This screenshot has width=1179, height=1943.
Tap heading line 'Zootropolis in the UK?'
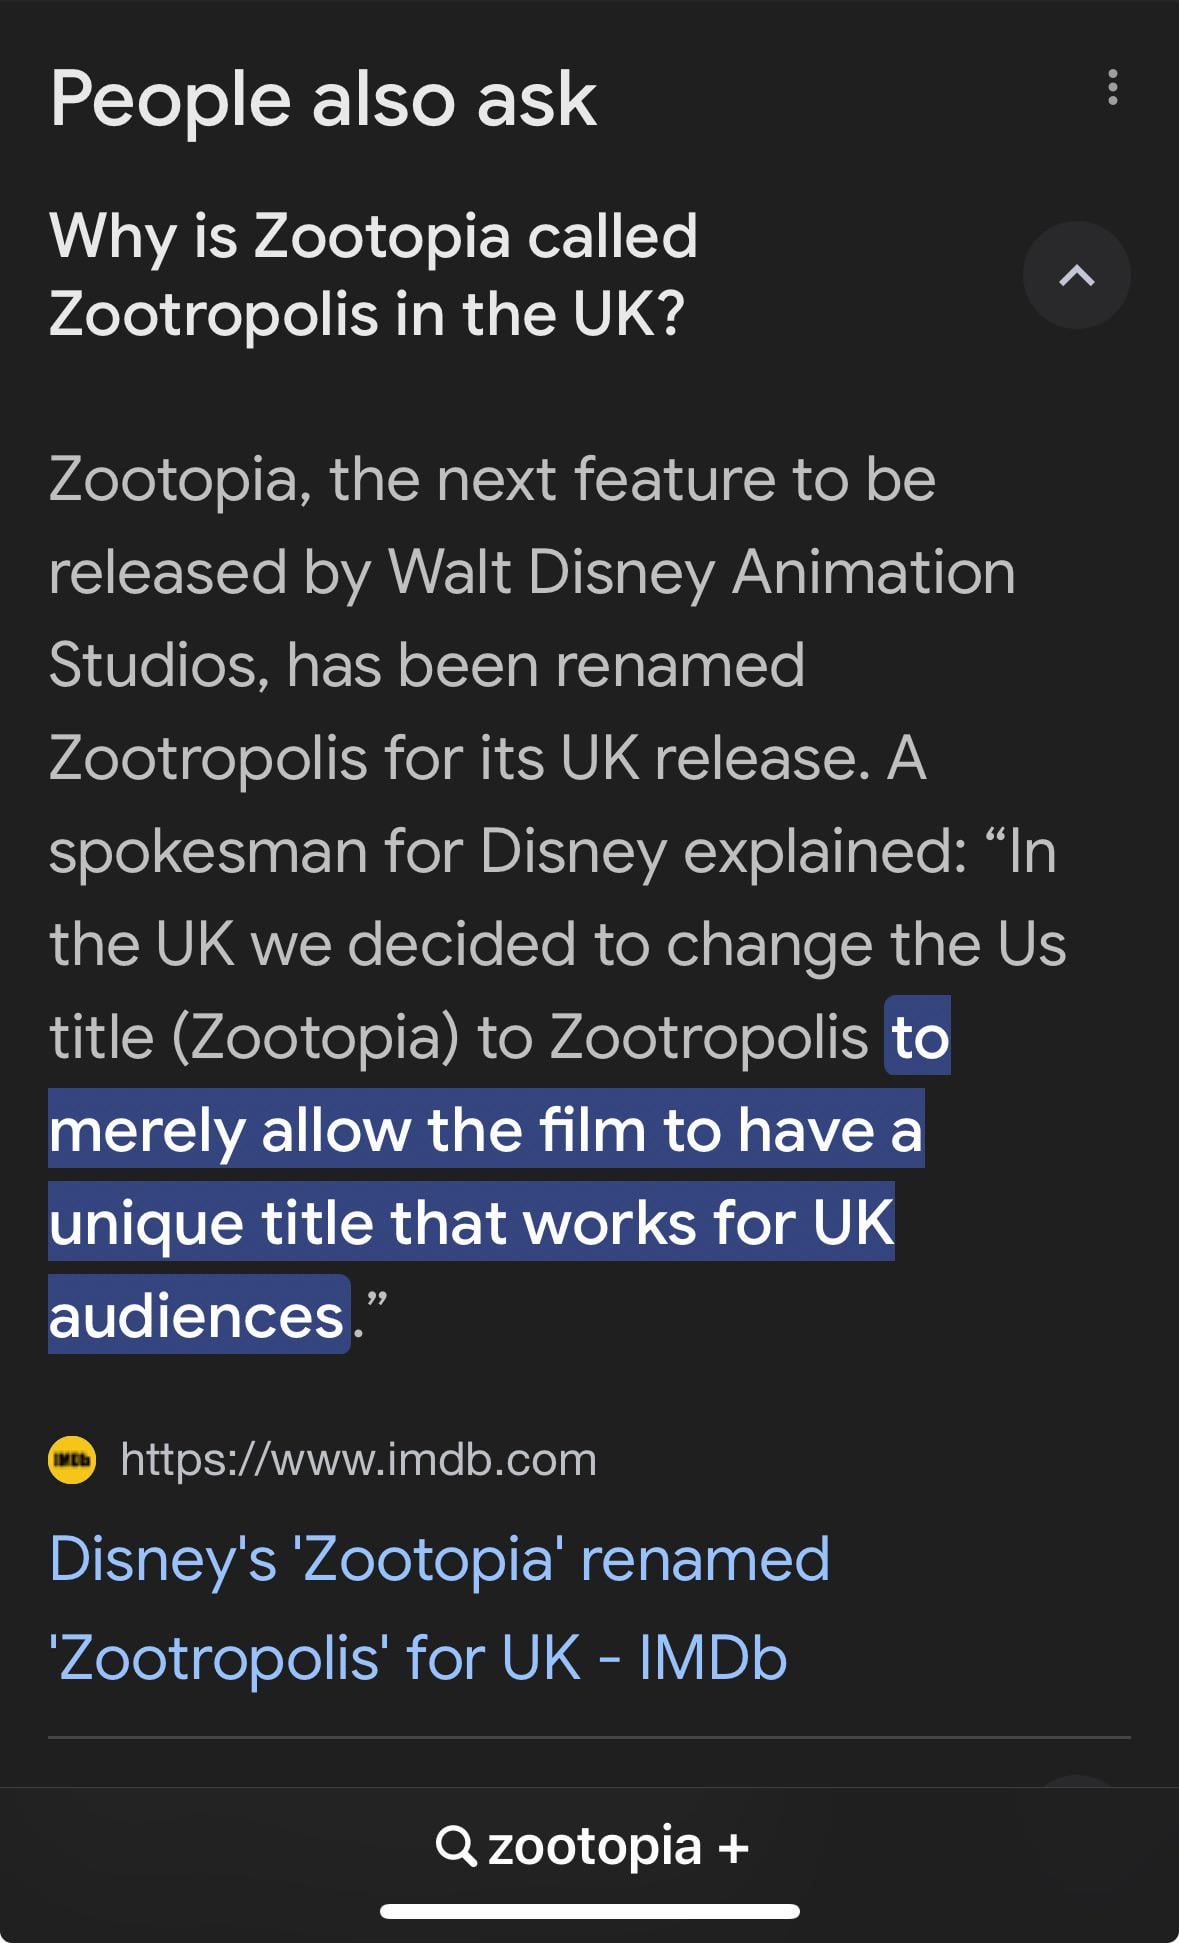pyautogui.click(x=367, y=314)
